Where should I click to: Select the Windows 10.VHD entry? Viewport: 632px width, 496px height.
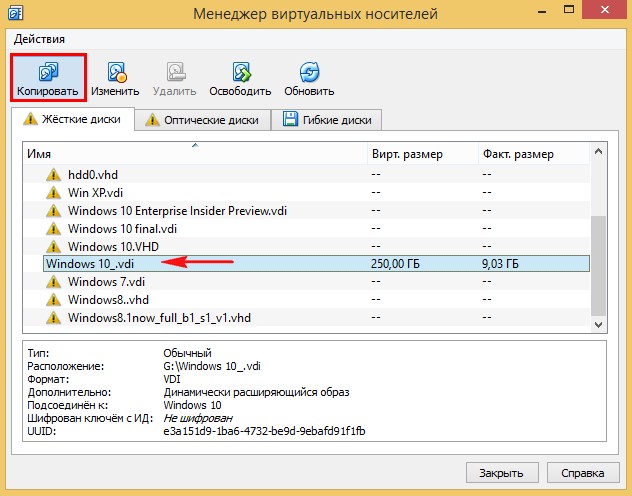click(306, 246)
